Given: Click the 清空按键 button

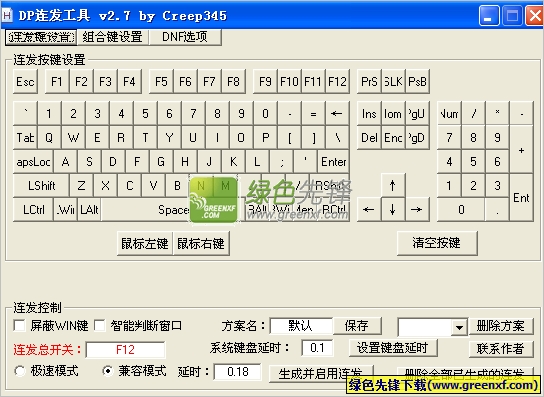Looking at the screenshot, I should tap(437, 243).
